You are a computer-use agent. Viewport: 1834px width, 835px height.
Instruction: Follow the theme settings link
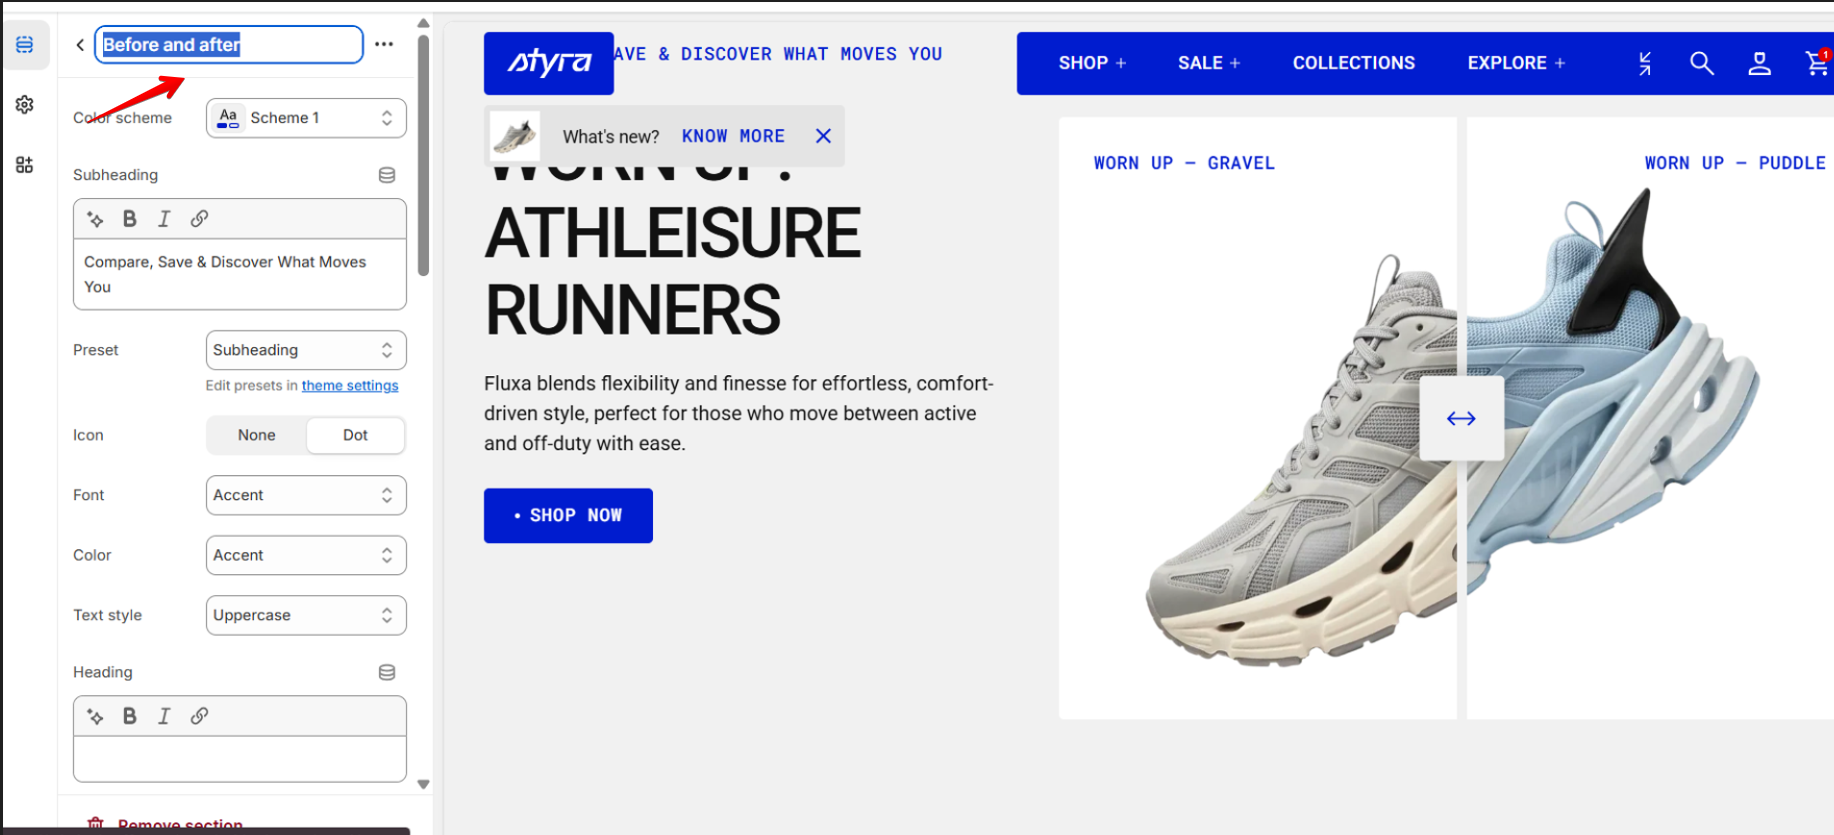350,386
